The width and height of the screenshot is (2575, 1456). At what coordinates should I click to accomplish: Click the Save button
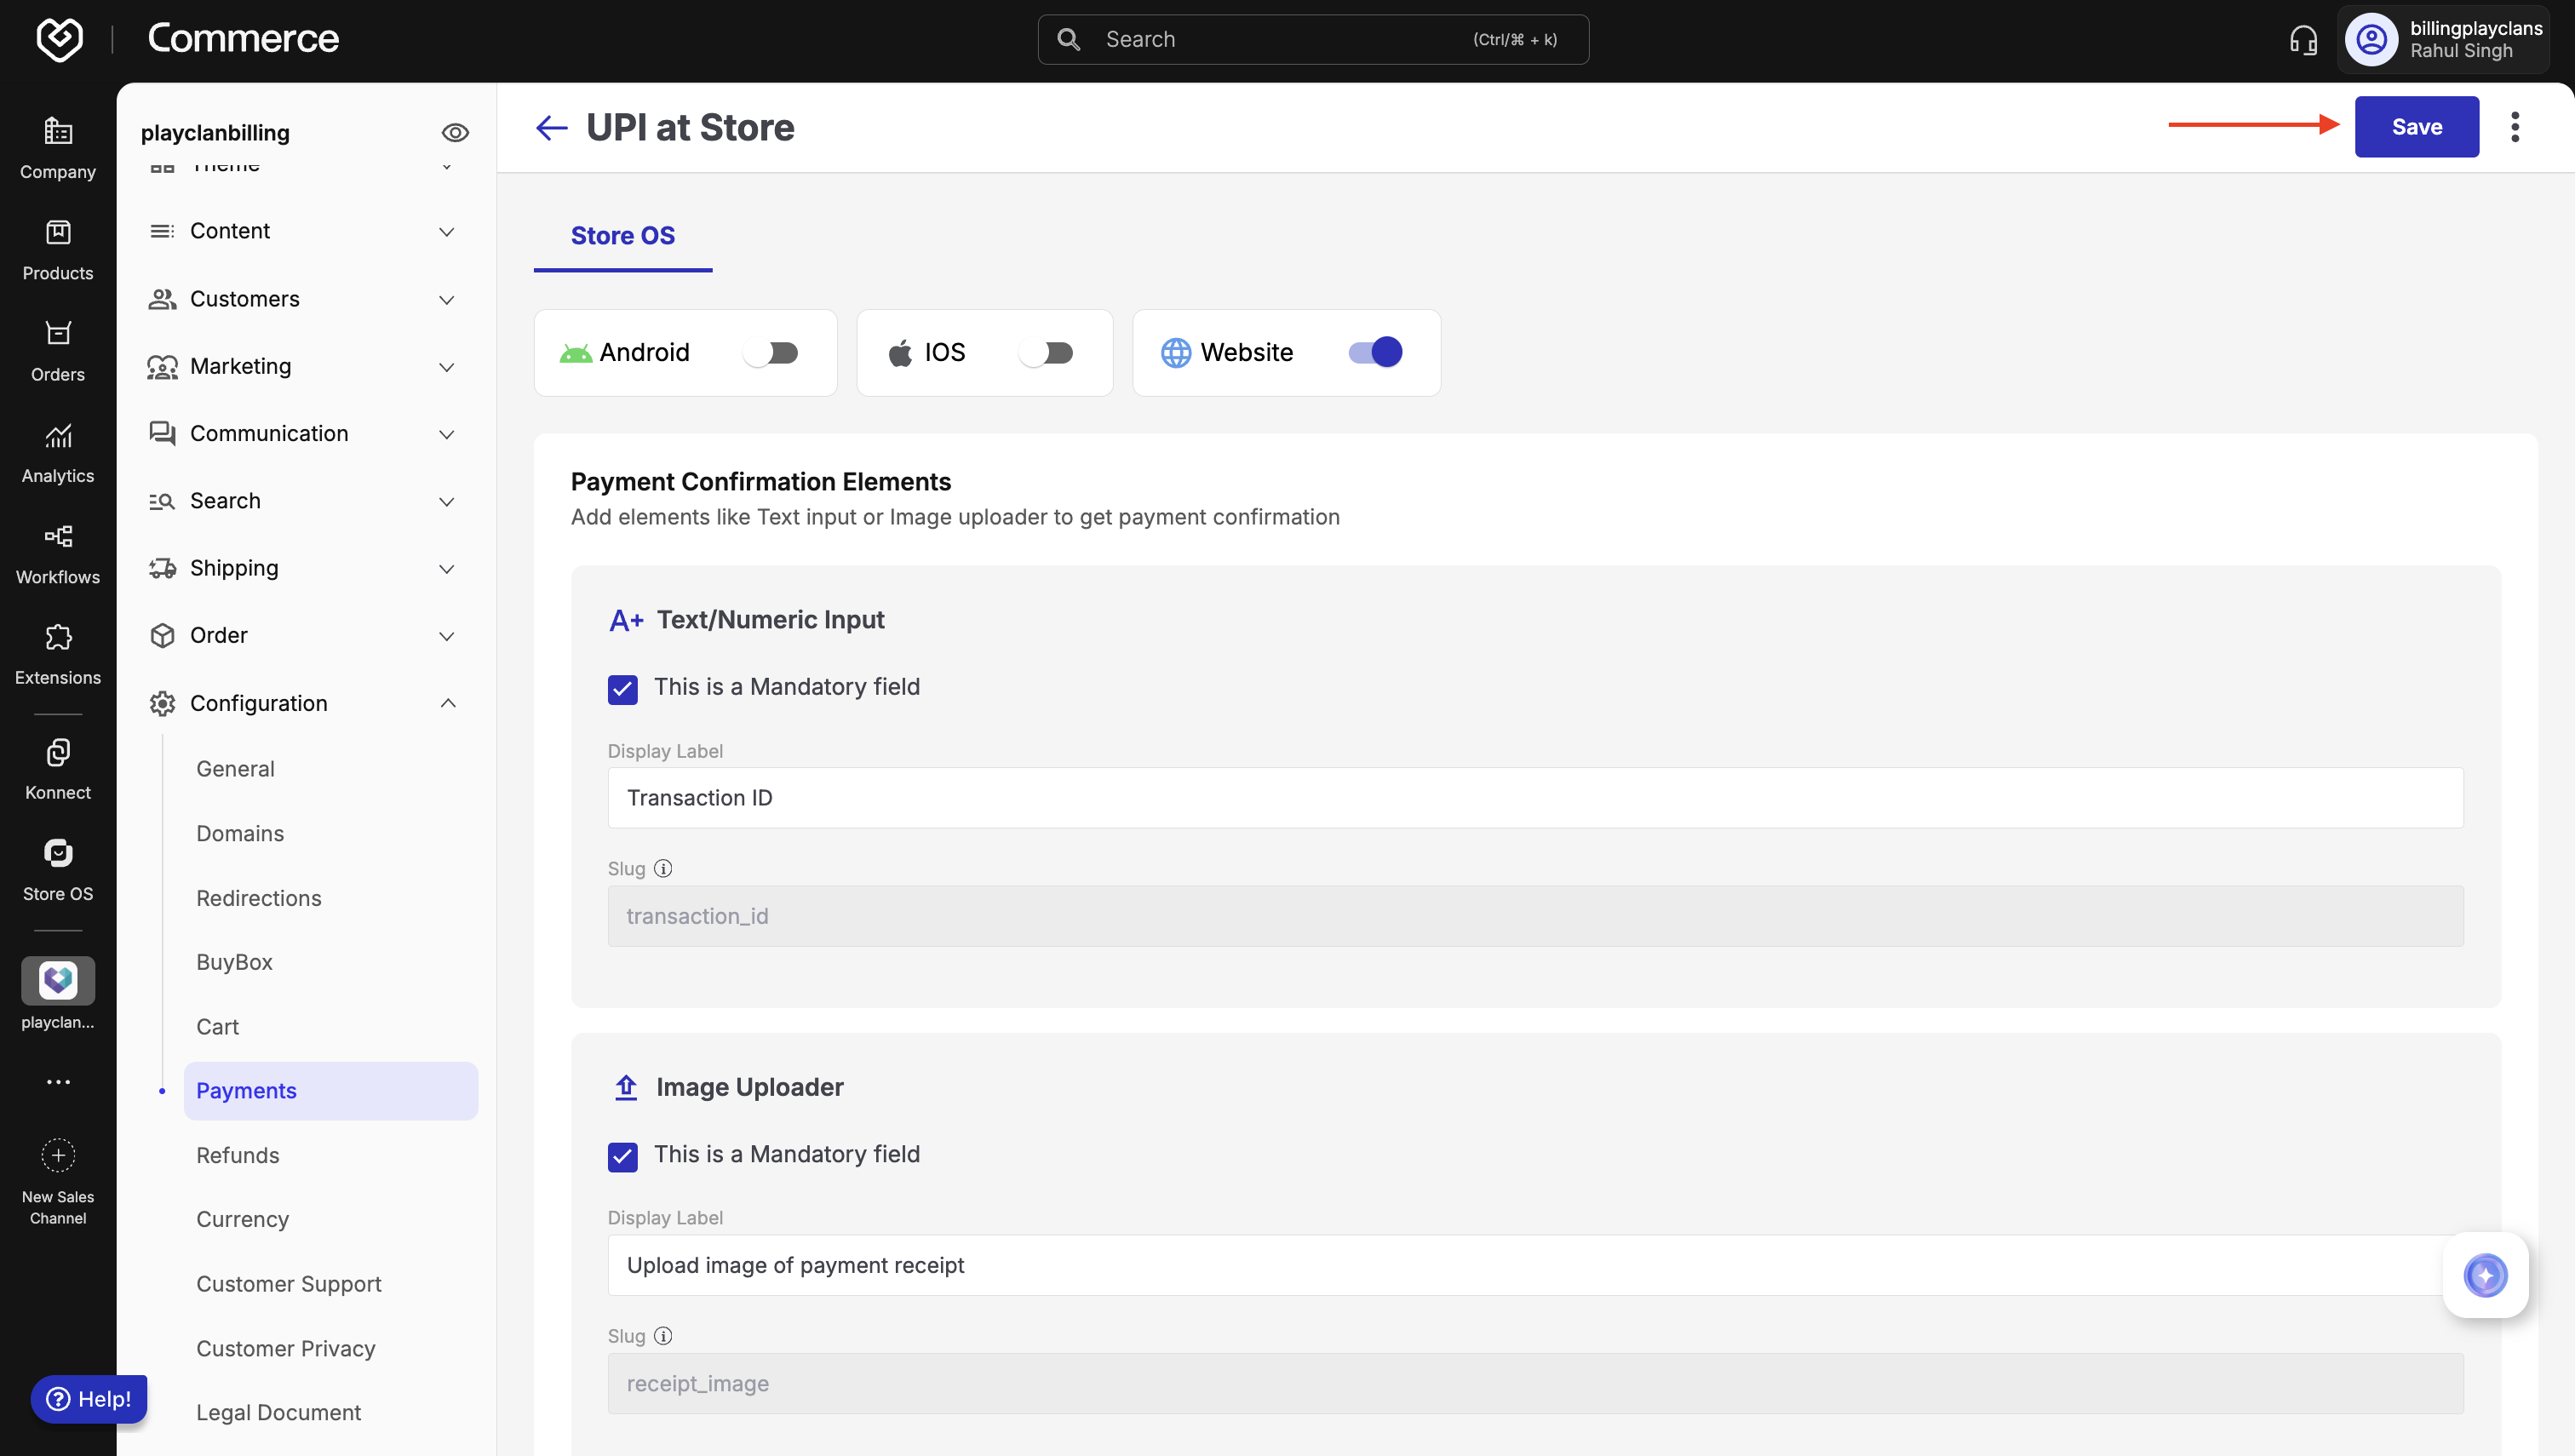(x=2416, y=127)
